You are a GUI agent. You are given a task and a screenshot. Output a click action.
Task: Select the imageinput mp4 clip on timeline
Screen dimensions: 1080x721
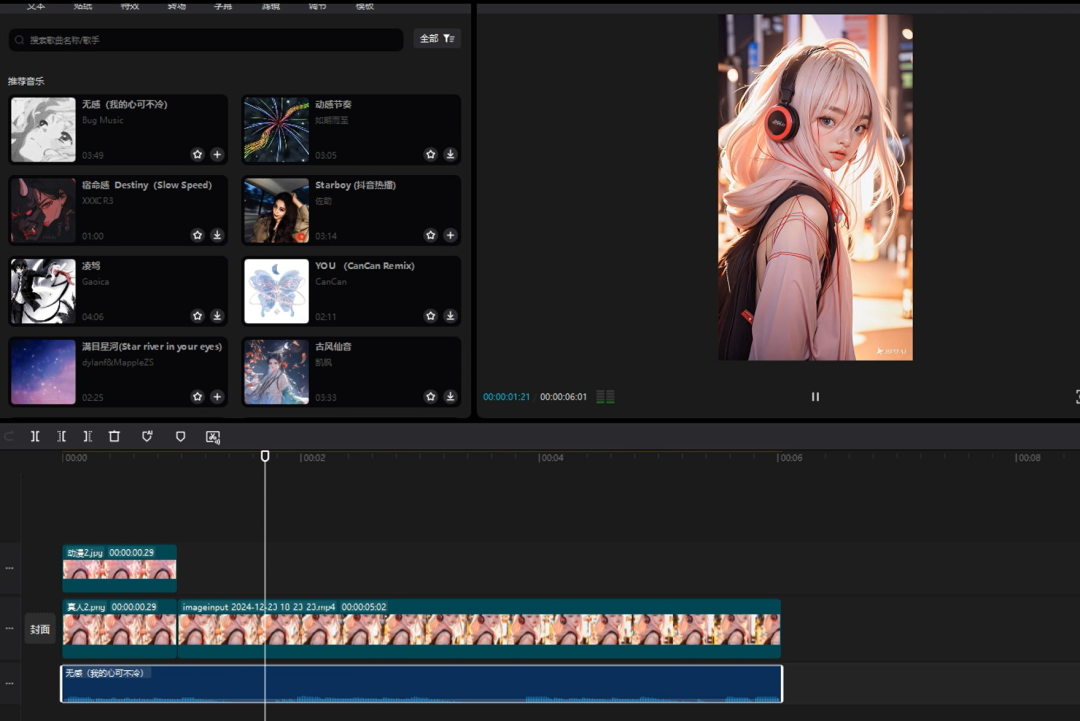[478, 629]
